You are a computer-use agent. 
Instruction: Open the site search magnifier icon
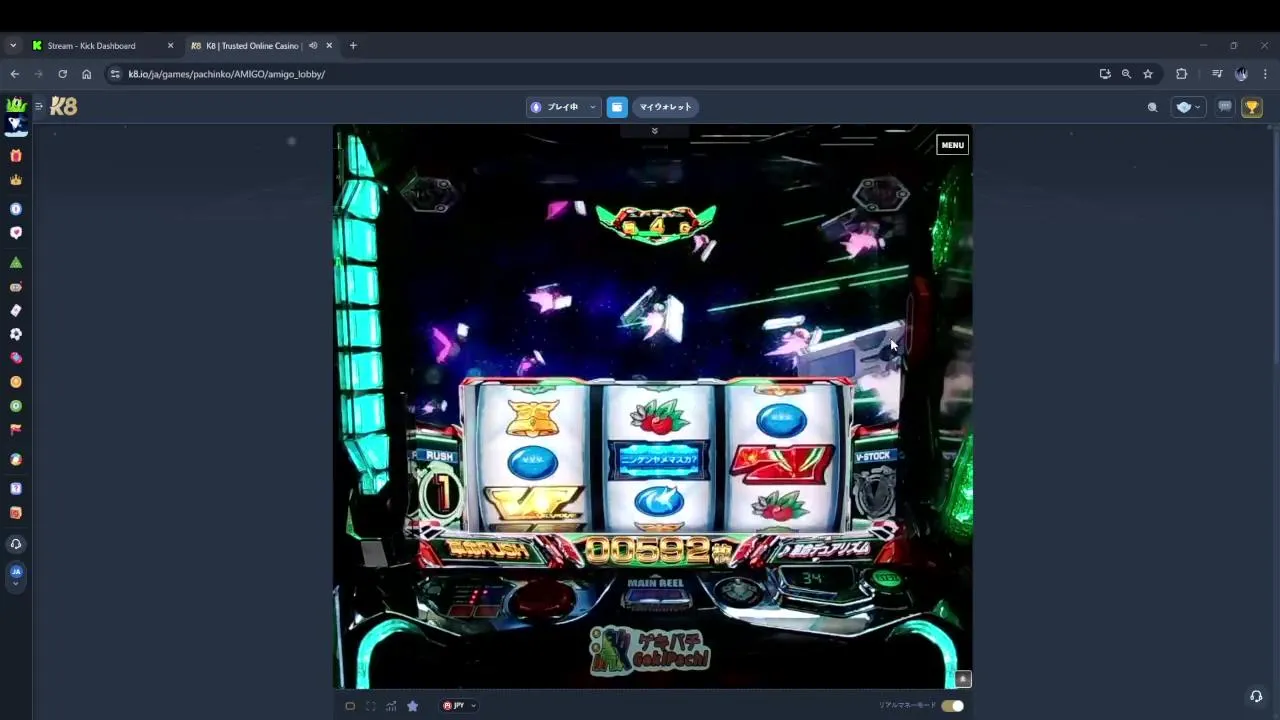tap(1152, 107)
